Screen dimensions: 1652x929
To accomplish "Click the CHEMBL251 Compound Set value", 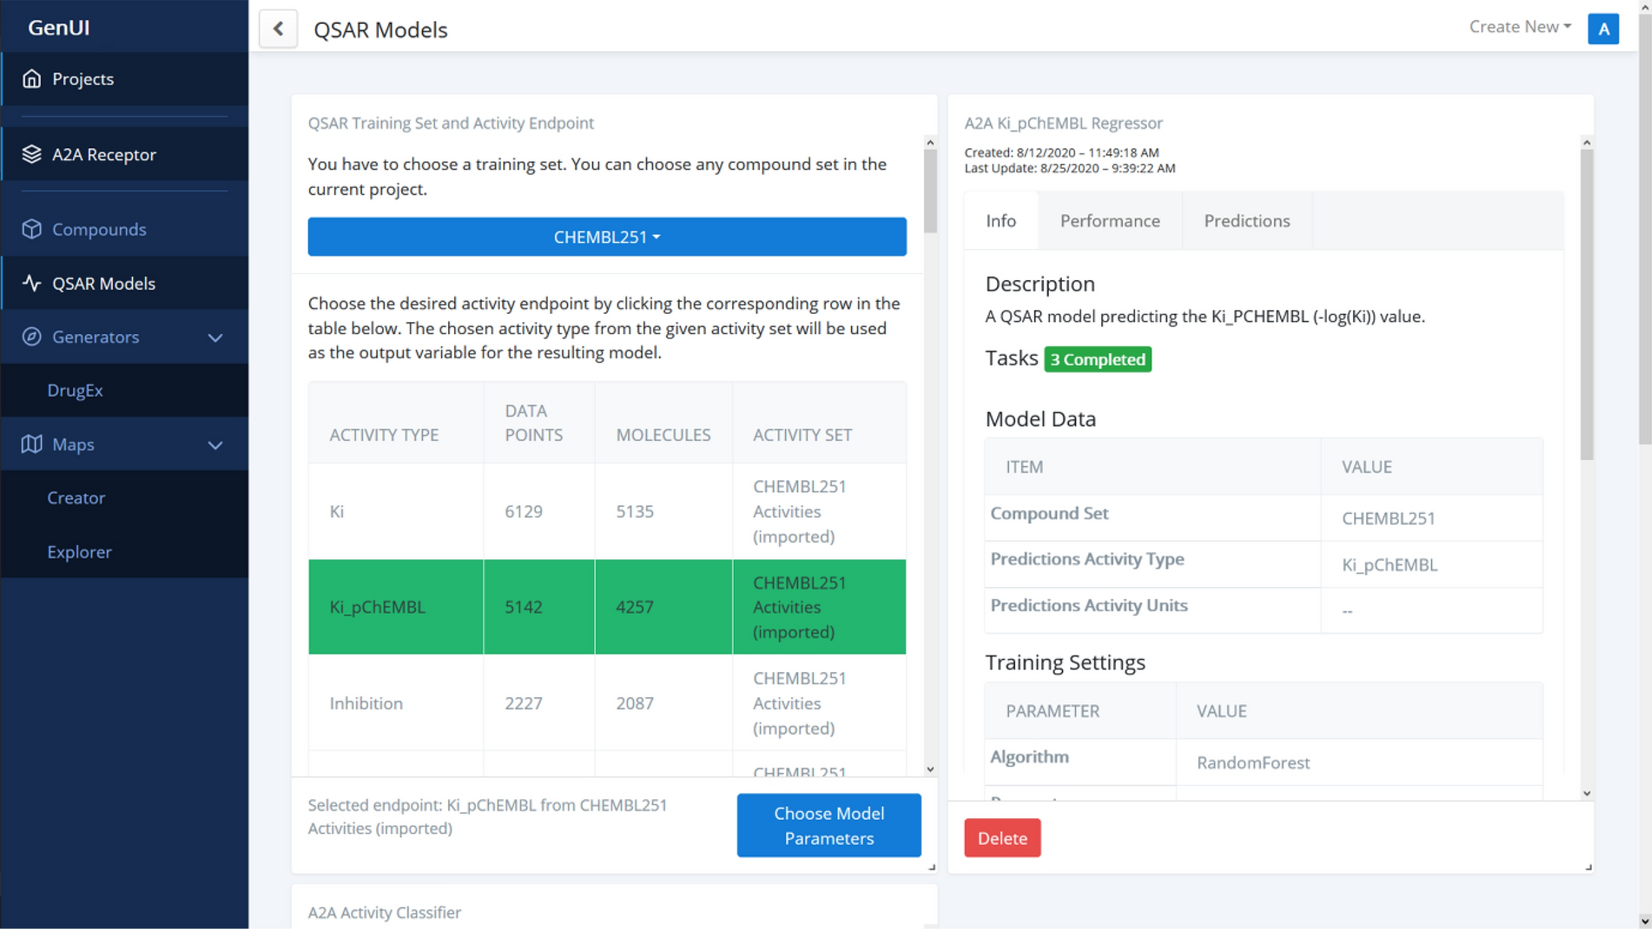I will [1388, 518].
